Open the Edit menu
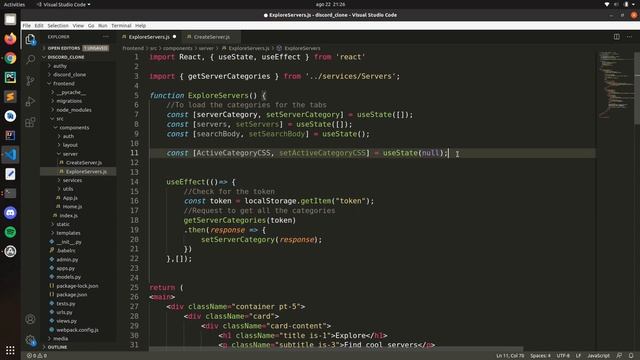This screenshot has height=360, width=640. [x=39, y=25]
